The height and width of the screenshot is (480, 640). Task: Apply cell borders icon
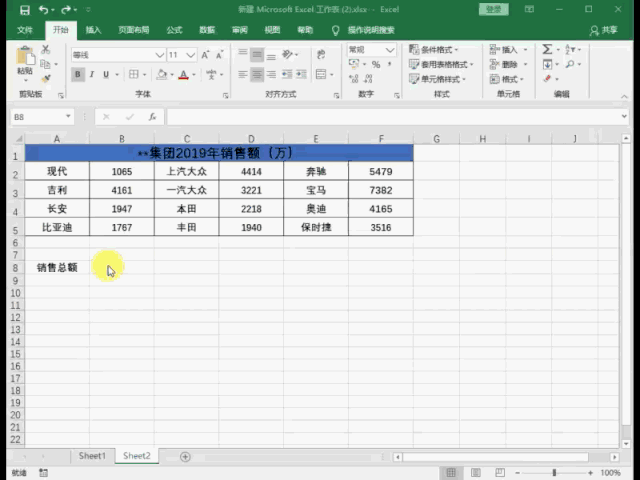click(x=133, y=74)
